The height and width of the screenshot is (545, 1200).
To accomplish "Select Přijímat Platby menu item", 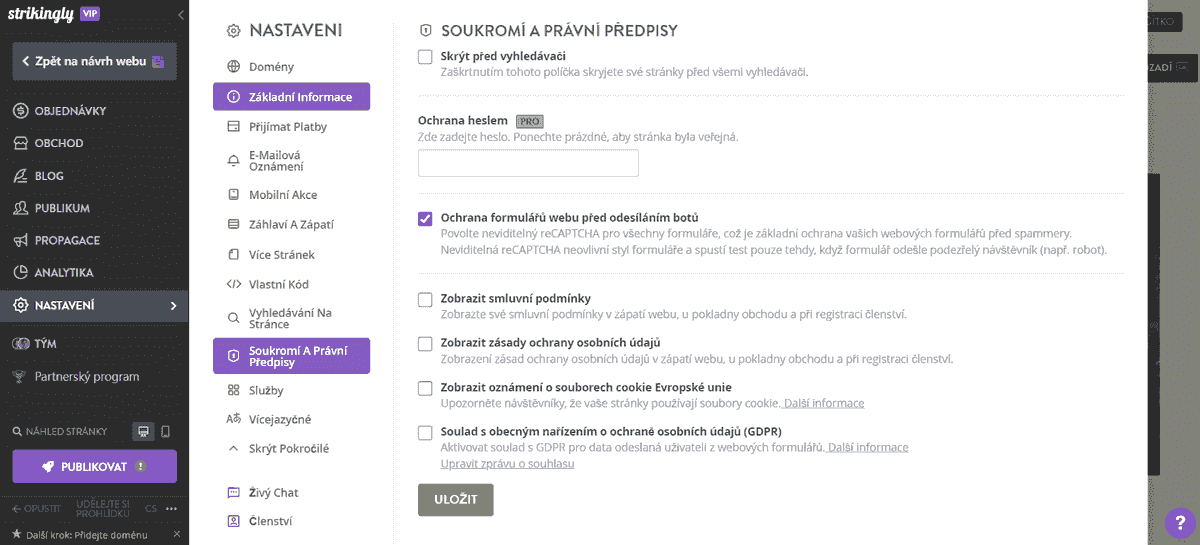I will tap(290, 127).
